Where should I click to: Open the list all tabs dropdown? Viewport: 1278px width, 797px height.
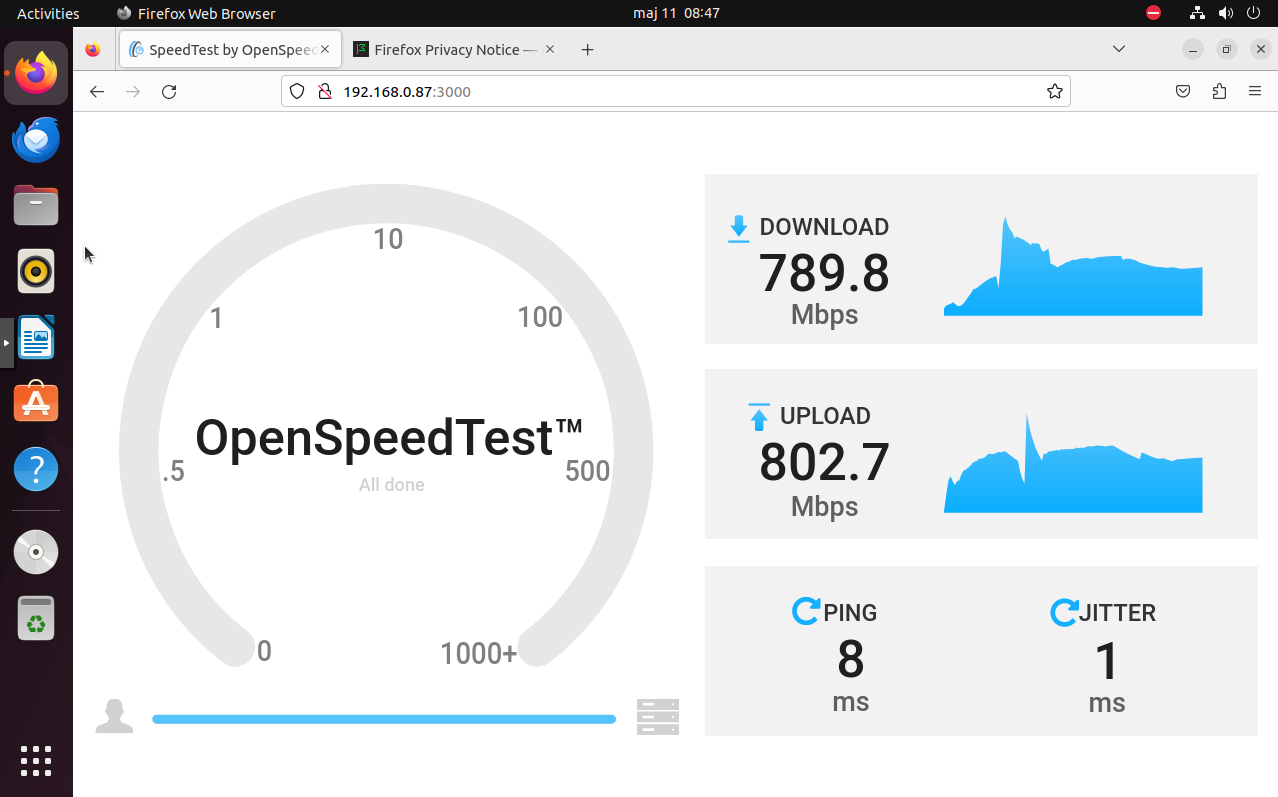(x=1119, y=49)
